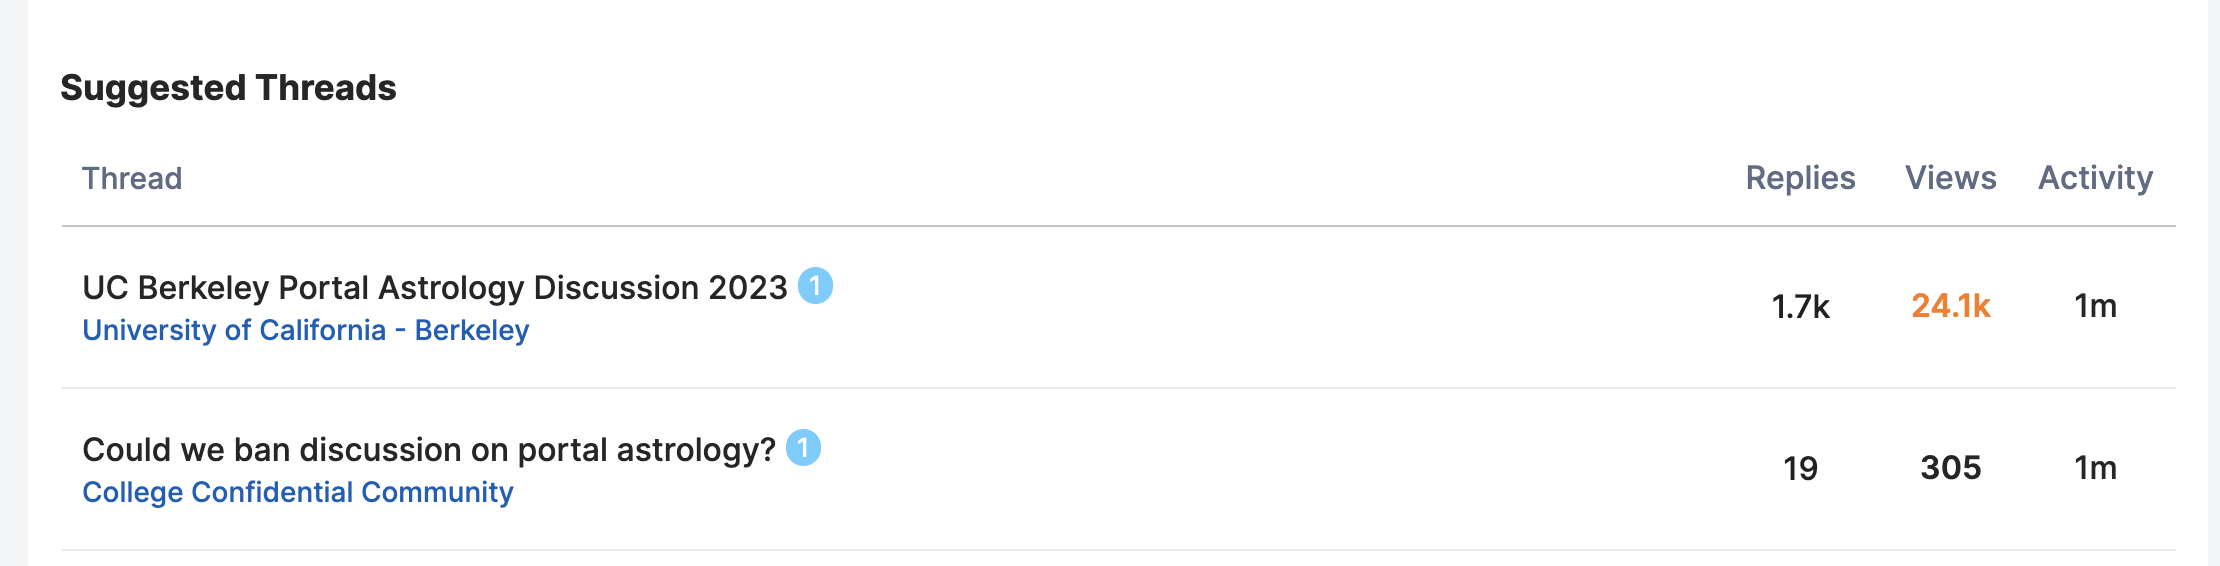Visit the College Confidential Community category link
The image size is (2220, 566).
pyautogui.click(x=298, y=492)
